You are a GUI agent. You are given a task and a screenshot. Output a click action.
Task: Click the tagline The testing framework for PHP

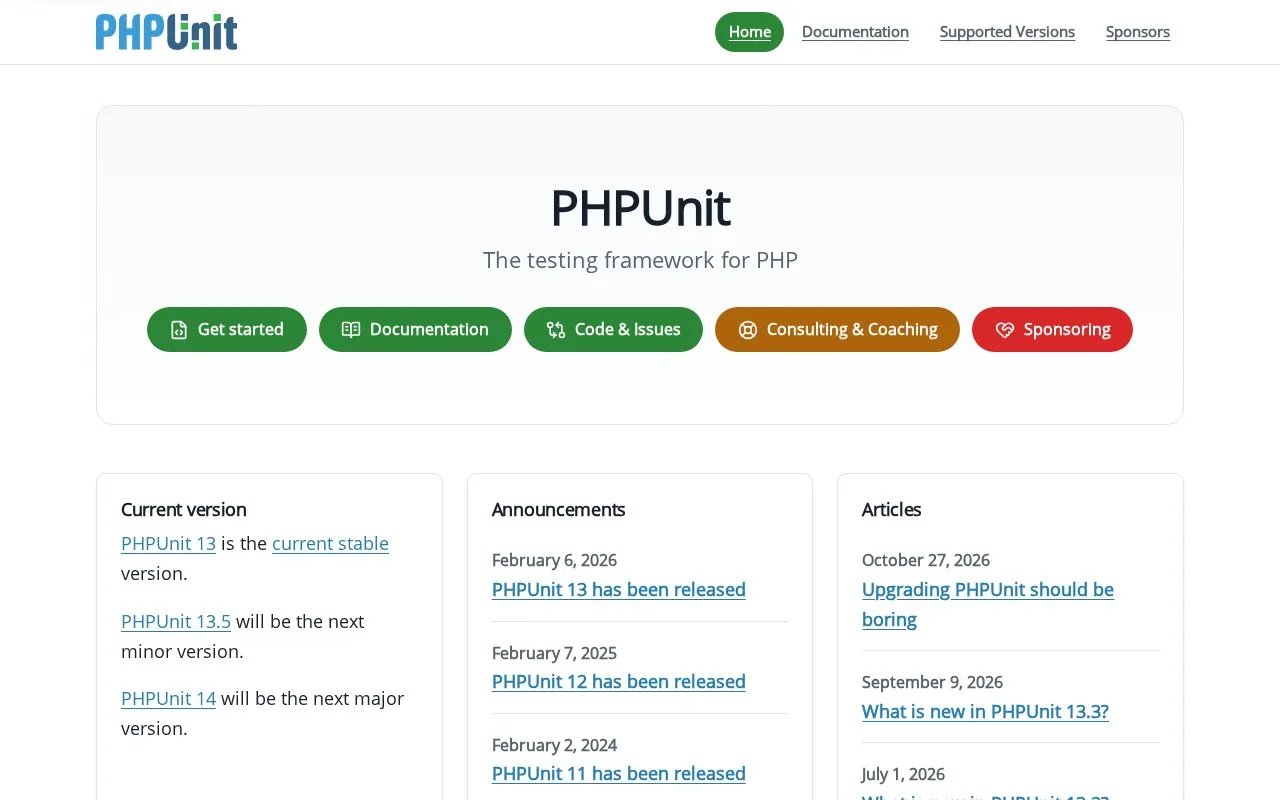pyautogui.click(x=640, y=260)
